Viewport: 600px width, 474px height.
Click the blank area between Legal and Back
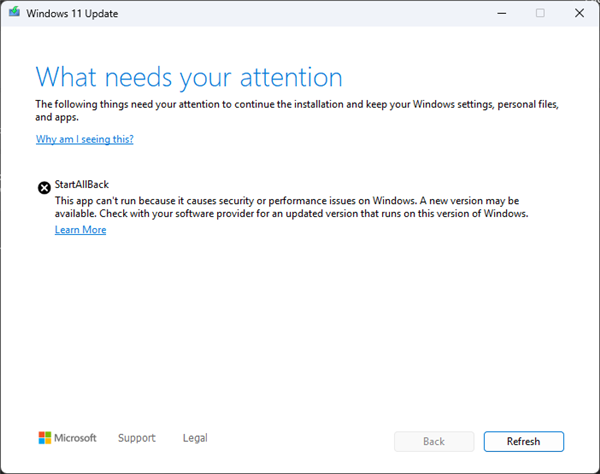tap(300, 440)
